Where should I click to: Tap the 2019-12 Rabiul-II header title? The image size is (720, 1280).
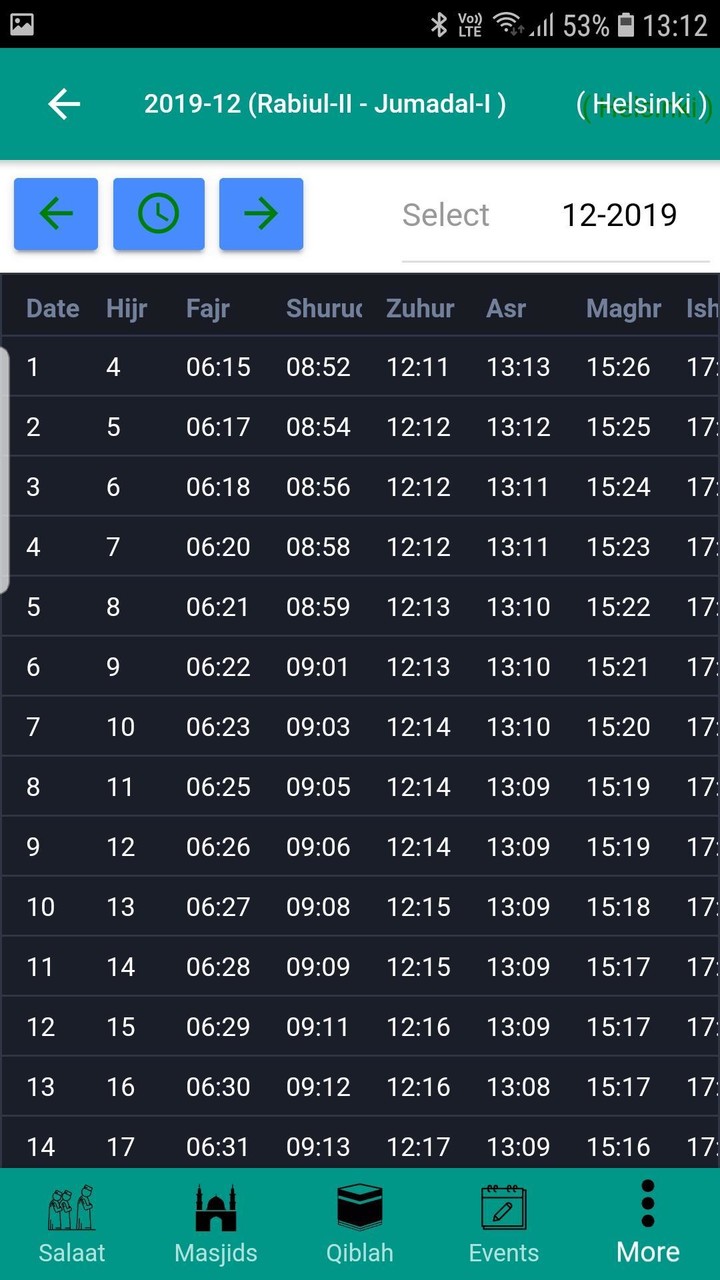(325, 104)
